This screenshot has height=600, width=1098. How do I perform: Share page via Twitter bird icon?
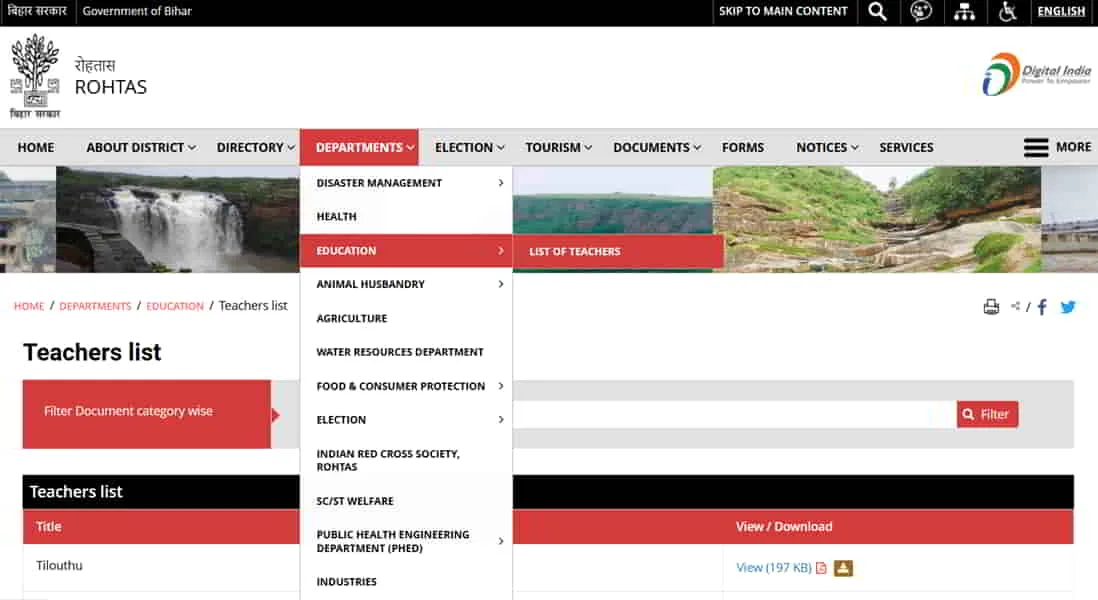pyautogui.click(x=1068, y=307)
